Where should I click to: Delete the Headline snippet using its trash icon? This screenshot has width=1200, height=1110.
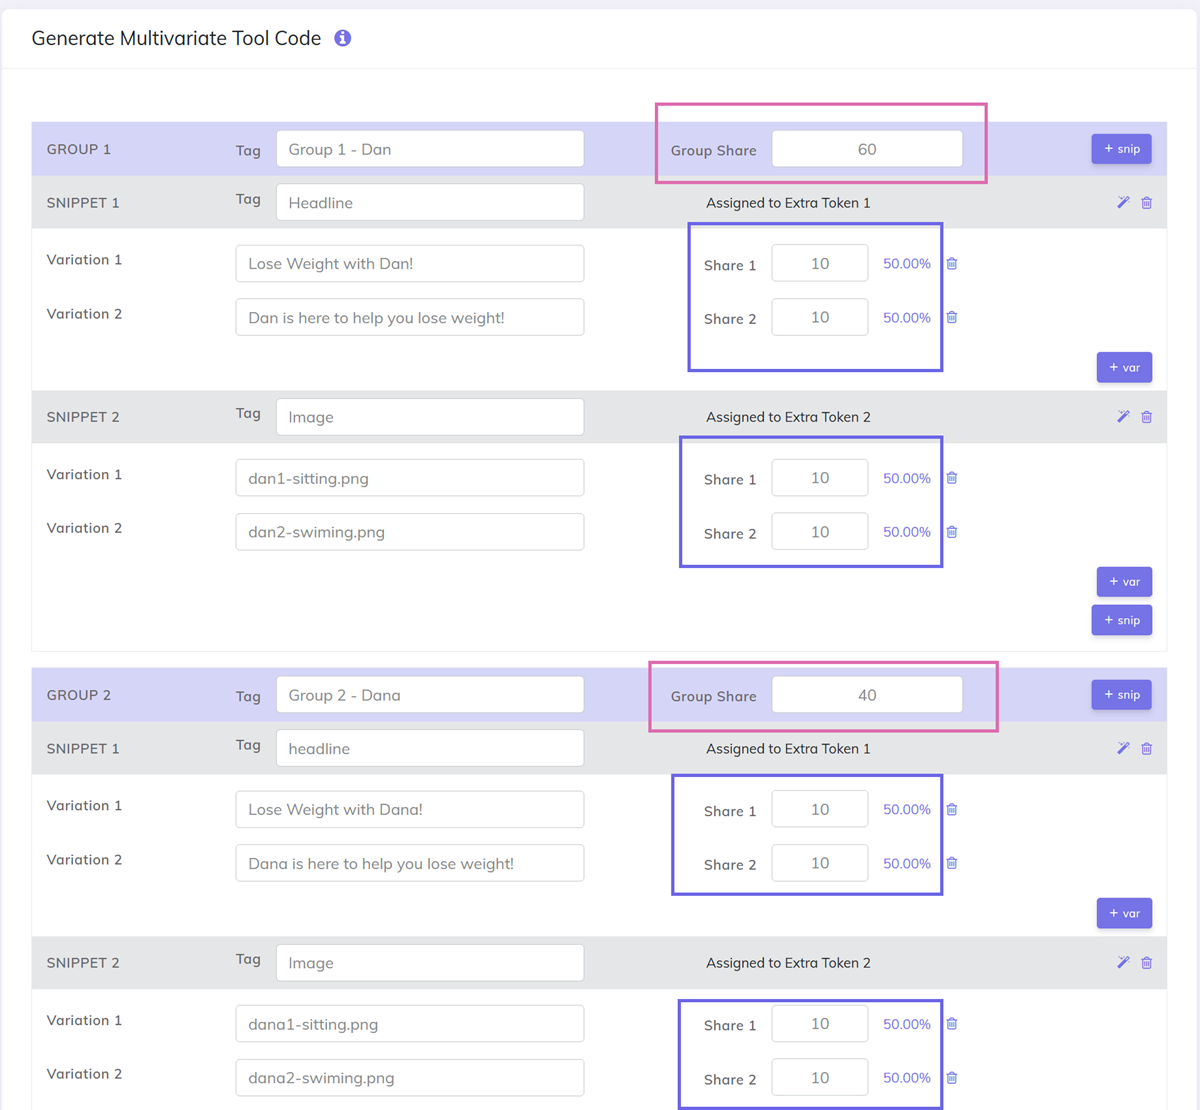1146,202
